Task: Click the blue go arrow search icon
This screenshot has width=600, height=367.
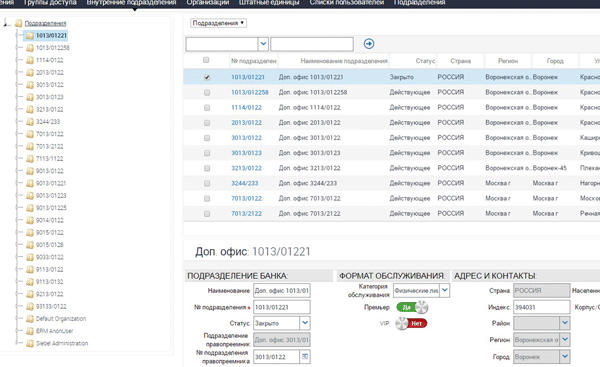Action: pyautogui.click(x=369, y=44)
